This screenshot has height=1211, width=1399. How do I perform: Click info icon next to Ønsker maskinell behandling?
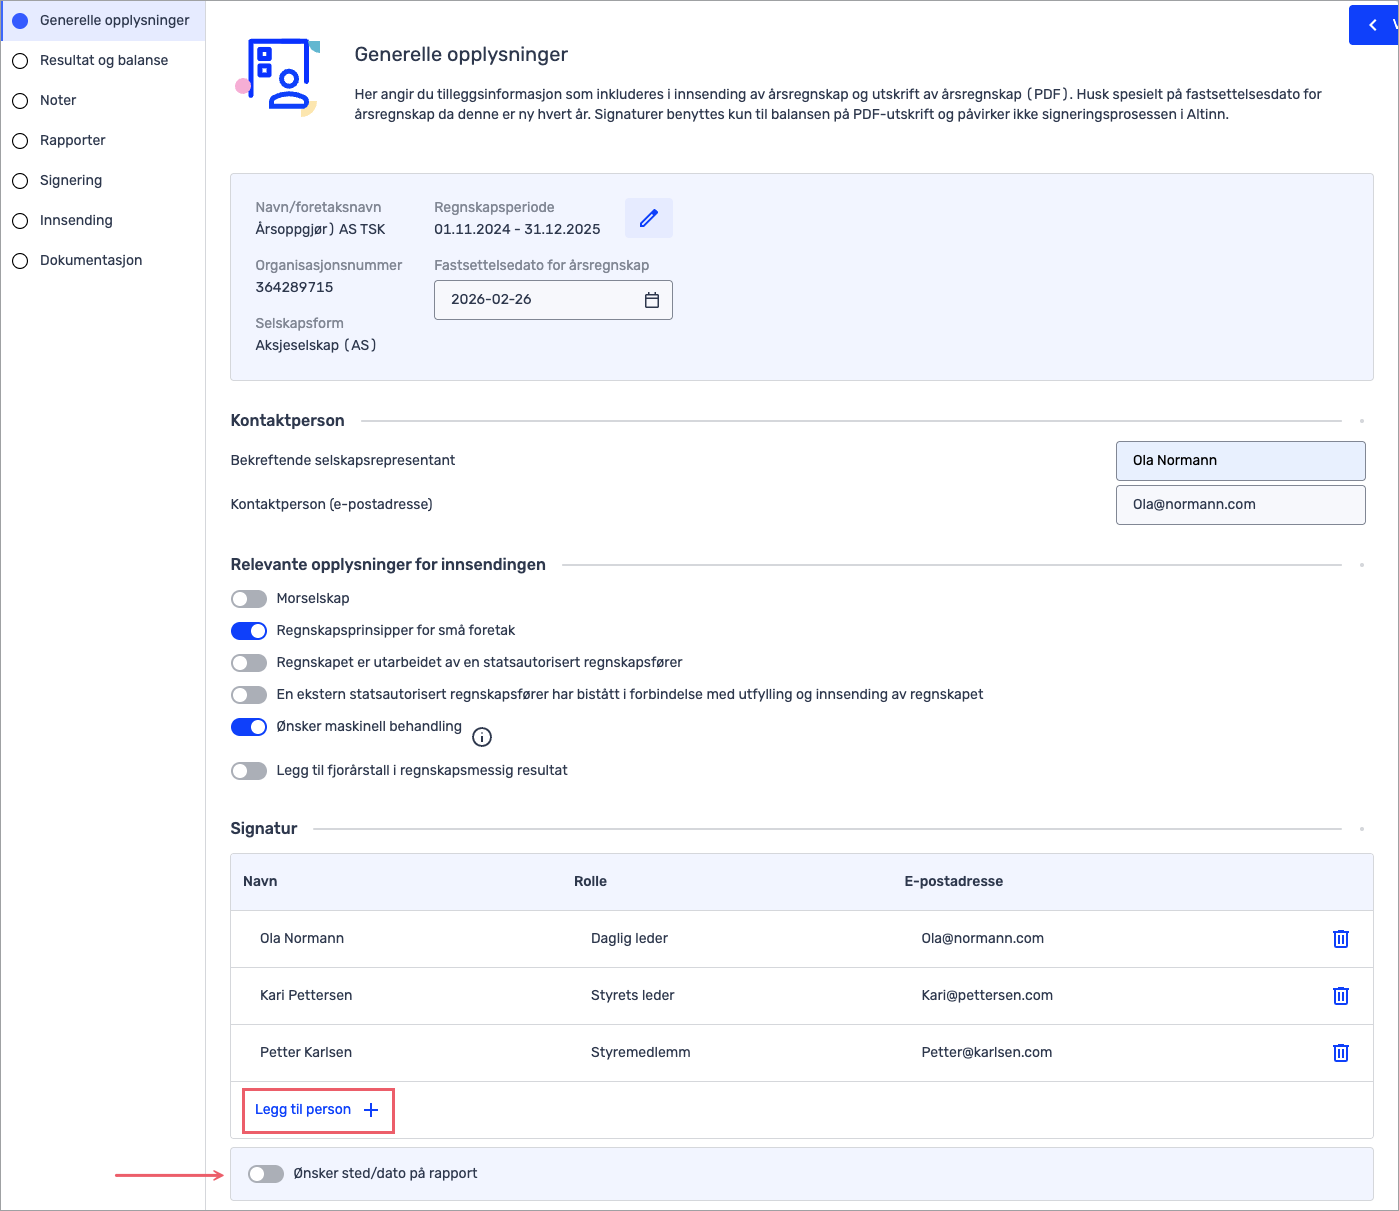(482, 738)
